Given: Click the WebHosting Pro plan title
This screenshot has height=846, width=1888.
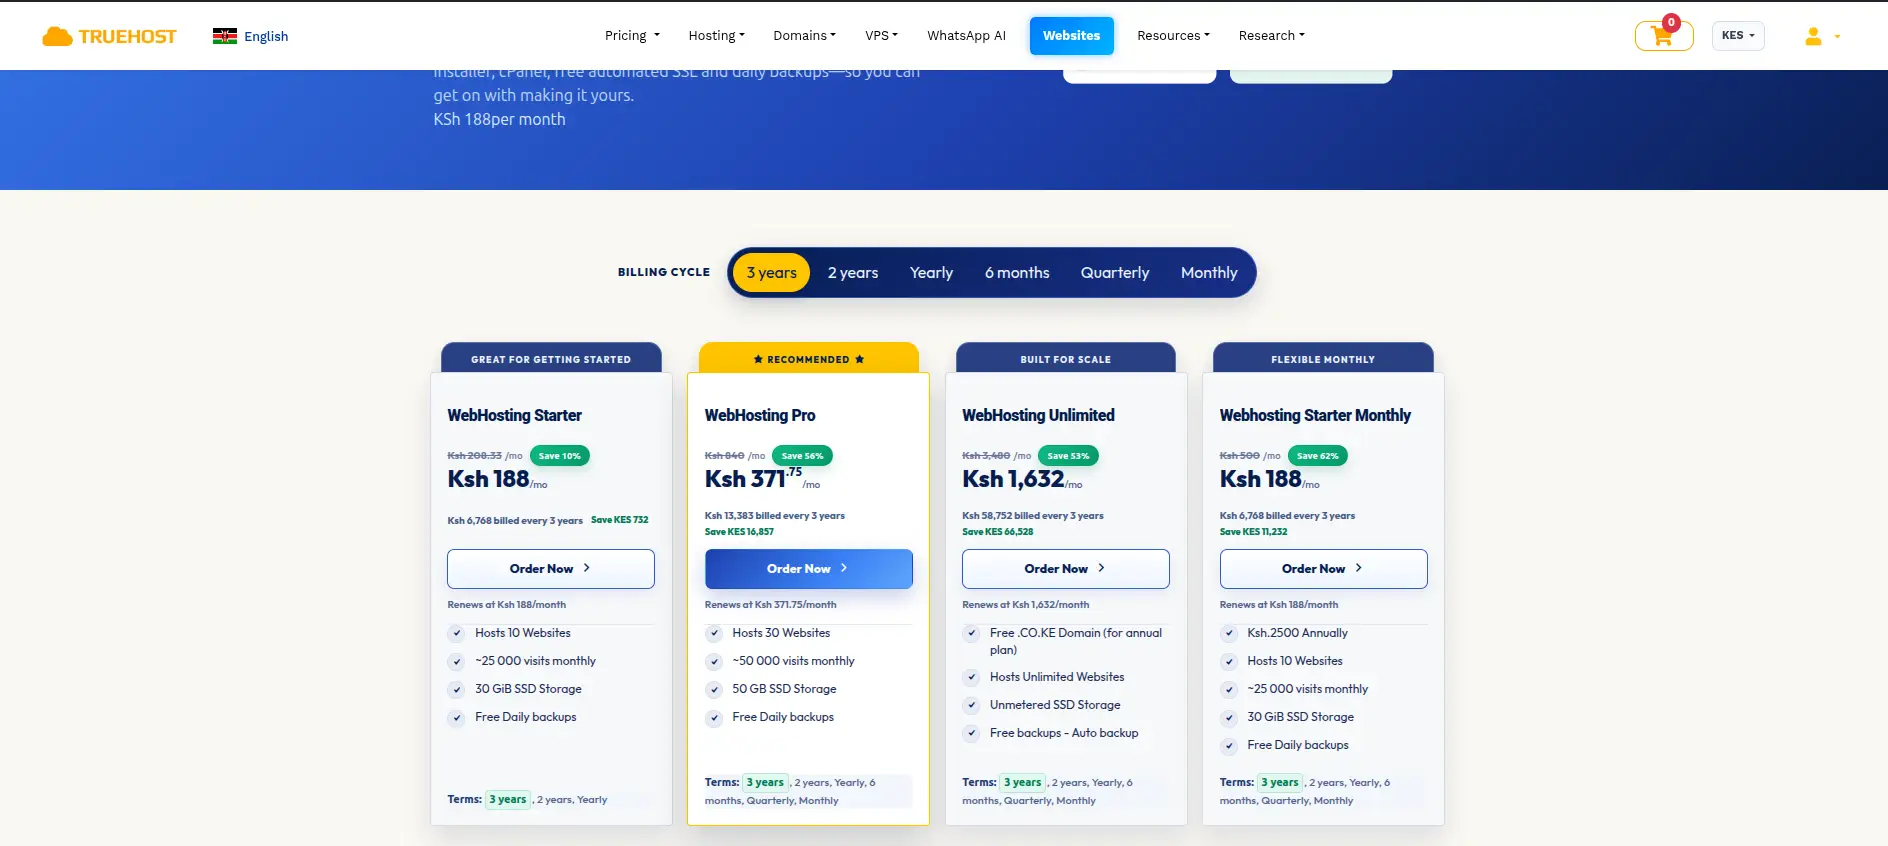Looking at the screenshot, I should tap(760, 415).
